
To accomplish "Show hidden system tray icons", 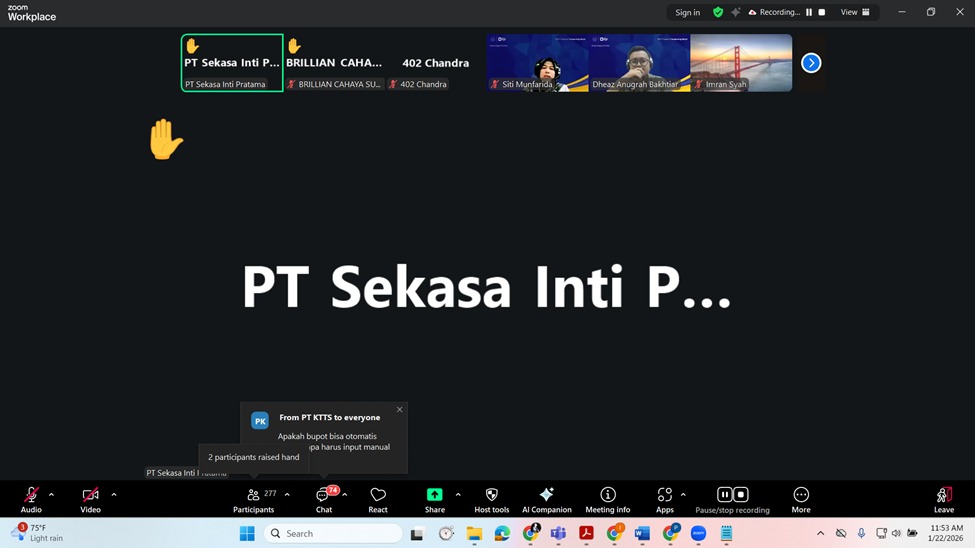I will 821,534.
